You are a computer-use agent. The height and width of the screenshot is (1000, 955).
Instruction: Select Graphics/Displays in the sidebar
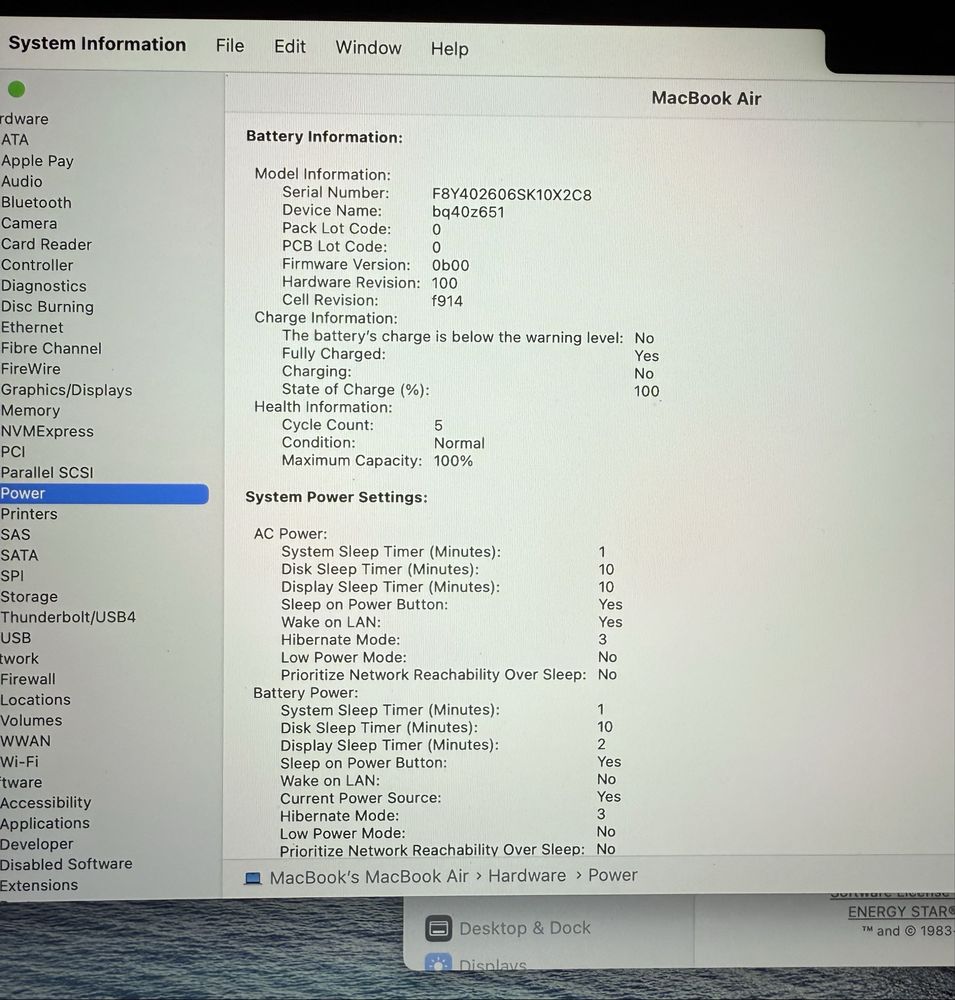(x=66, y=390)
